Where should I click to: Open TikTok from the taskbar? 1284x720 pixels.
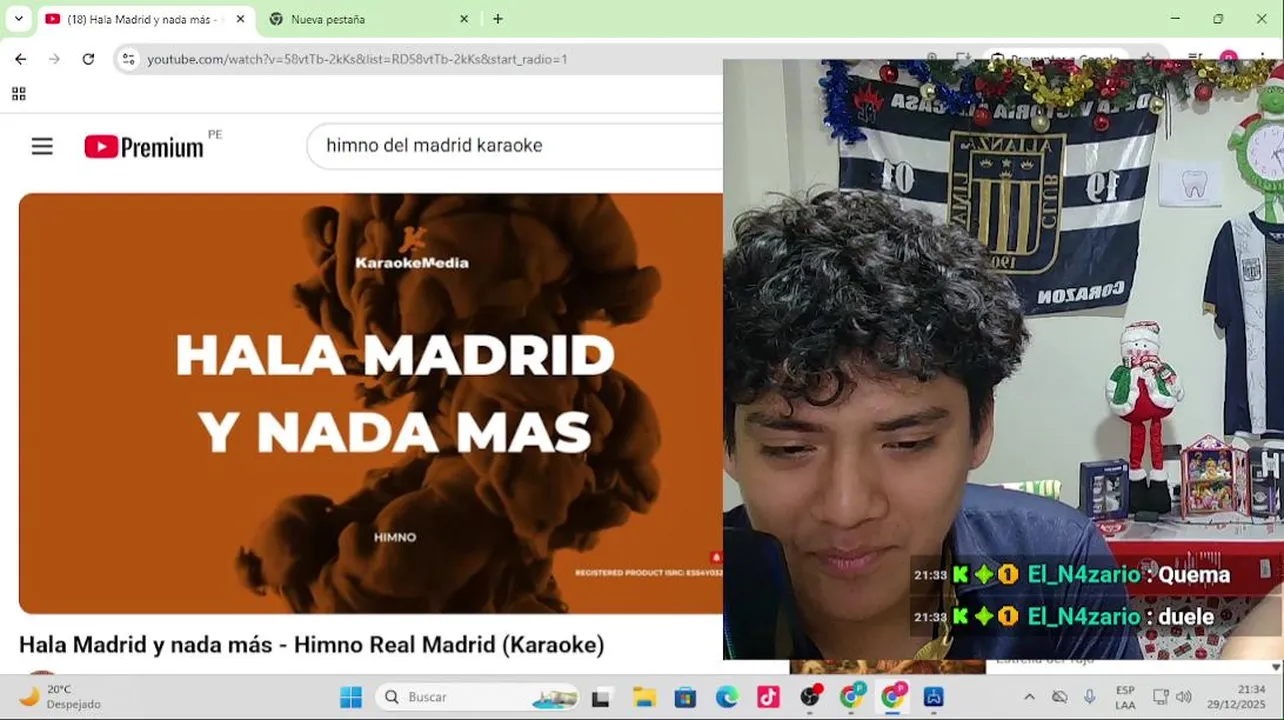point(768,697)
